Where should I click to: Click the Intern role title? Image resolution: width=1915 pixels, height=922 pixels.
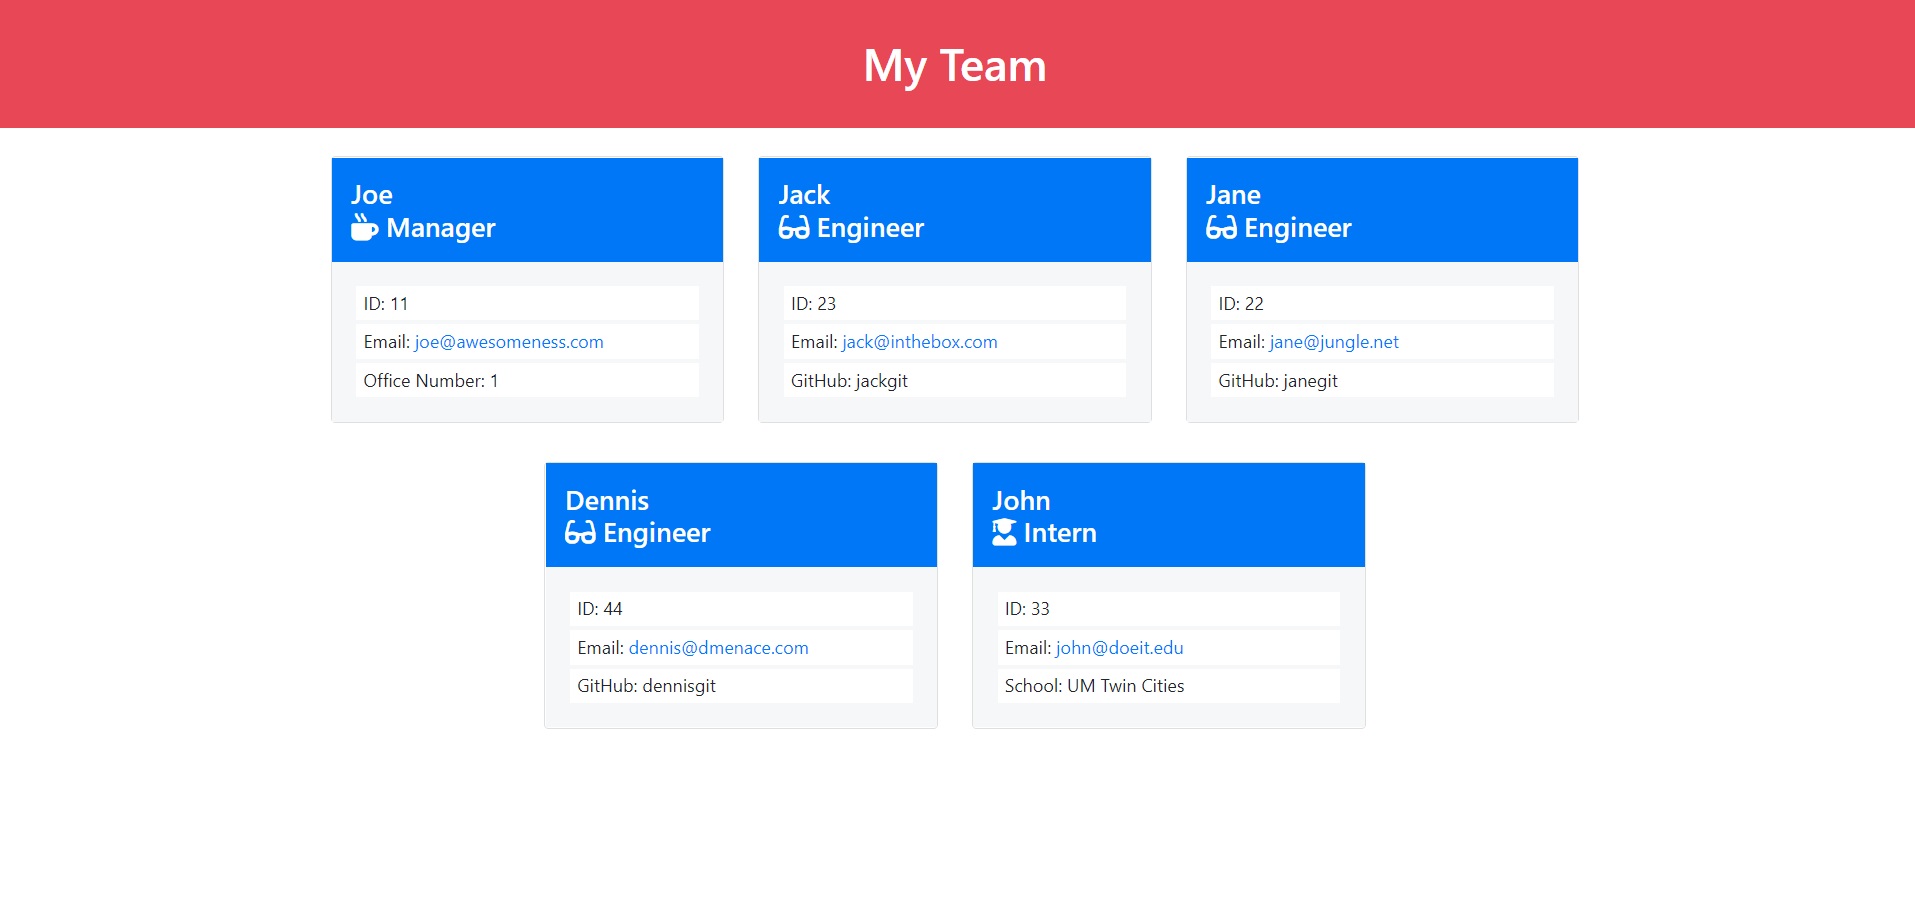(1060, 533)
